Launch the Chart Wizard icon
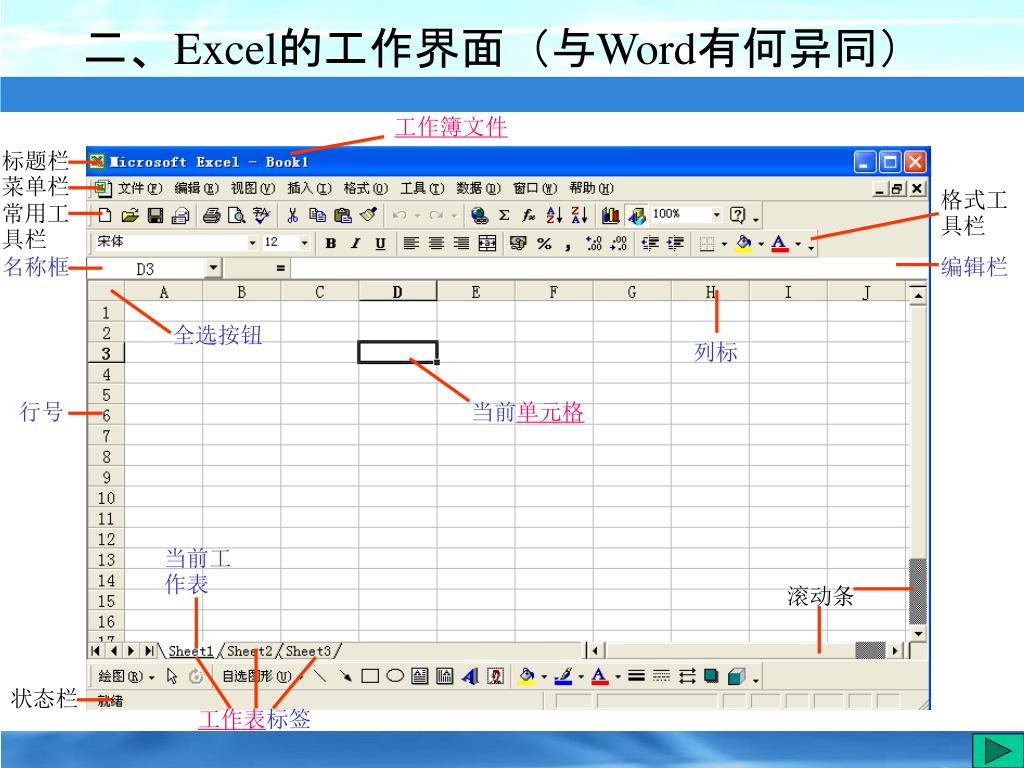The image size is (1024, 768). (611, 215)
